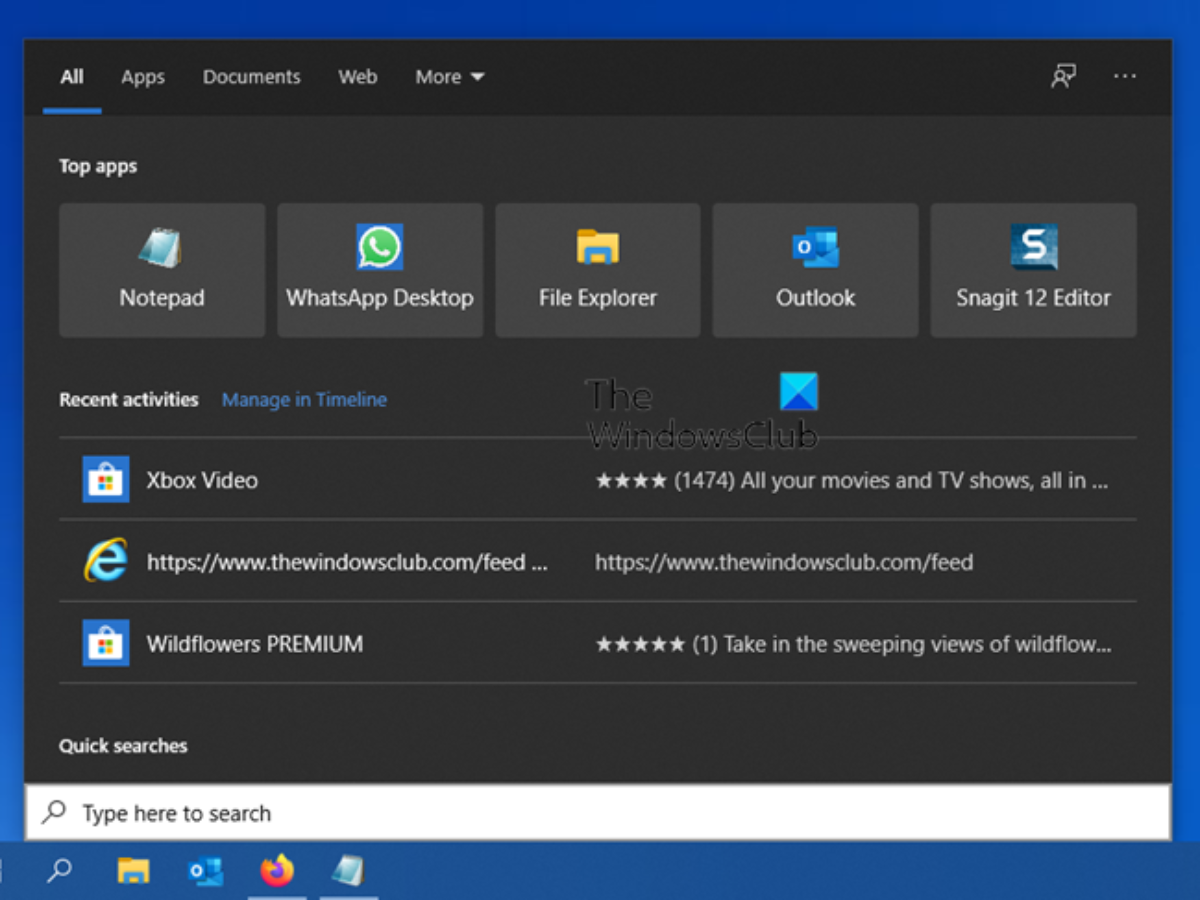This screenshot has width=1200, height=900.
Task: Click the Firefox icon in taskbar
Action: point(277,871)
